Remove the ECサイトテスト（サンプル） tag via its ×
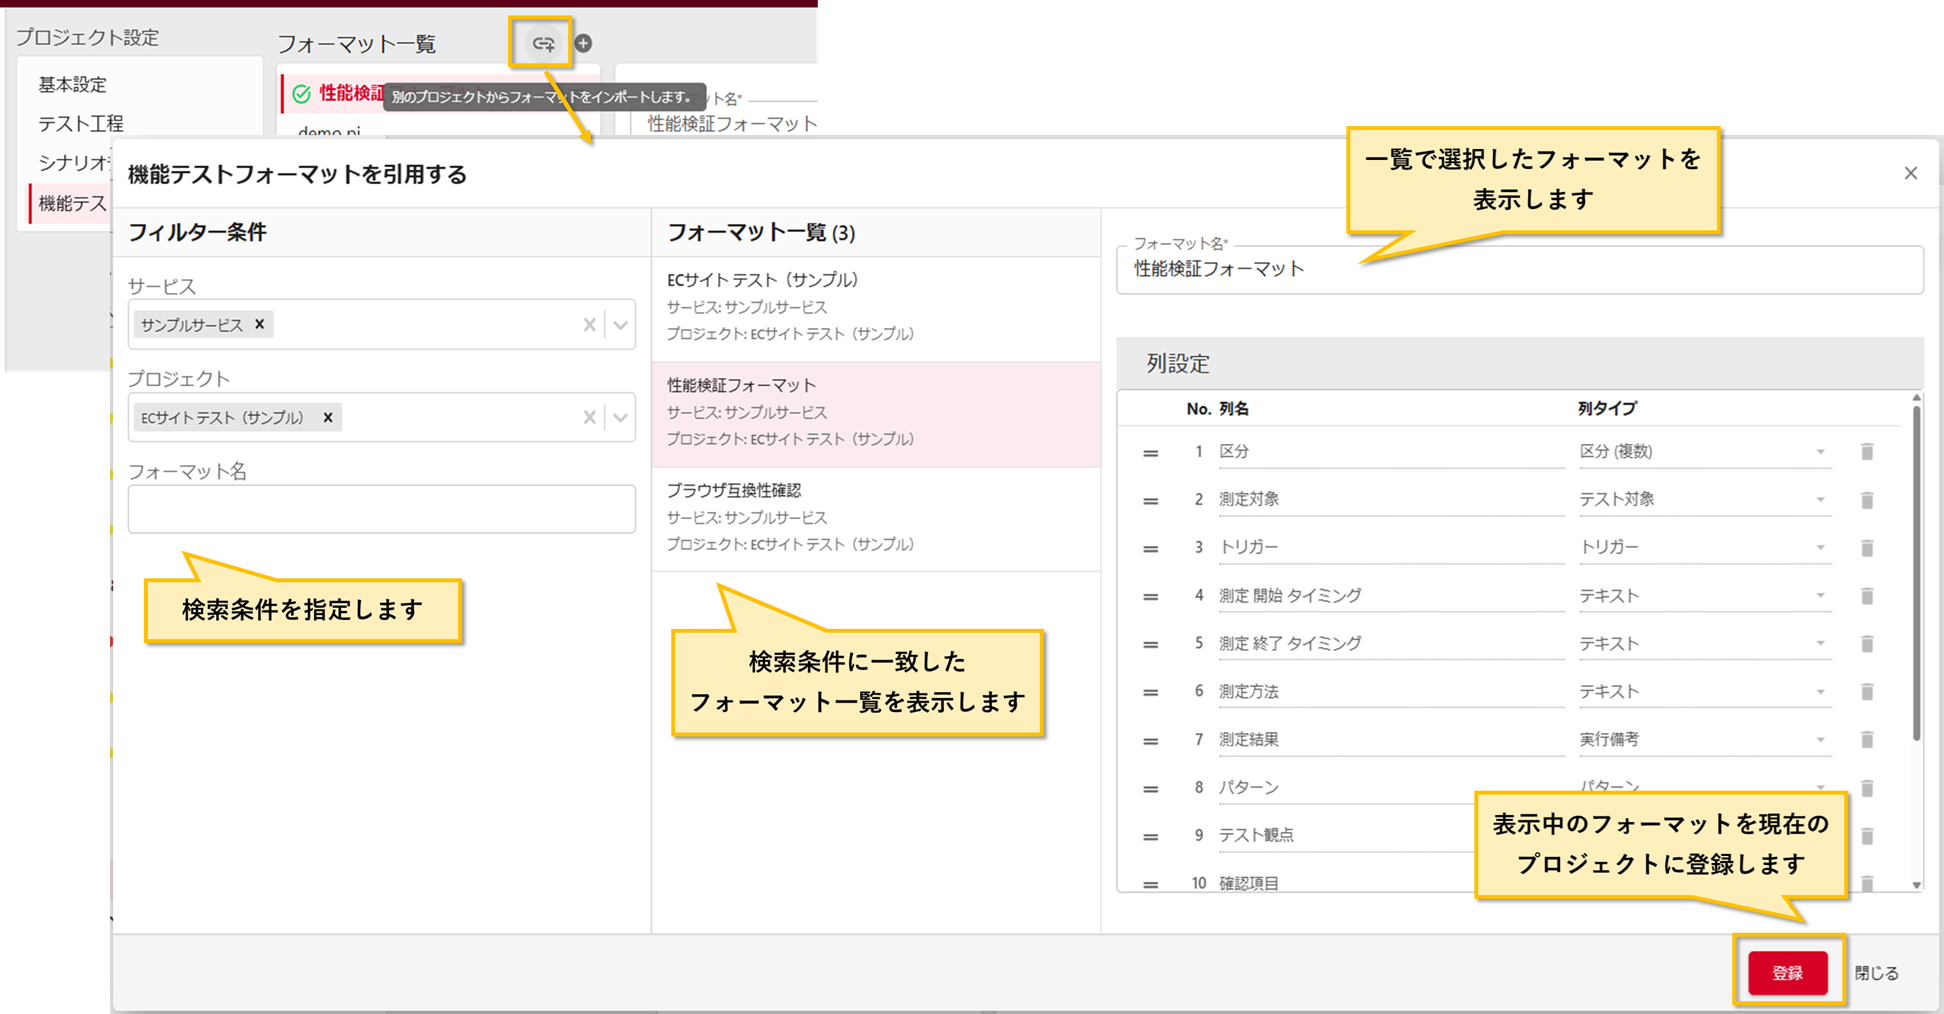The width and height of the screenshot is (1944, 1014). click(x=327, y=417)
